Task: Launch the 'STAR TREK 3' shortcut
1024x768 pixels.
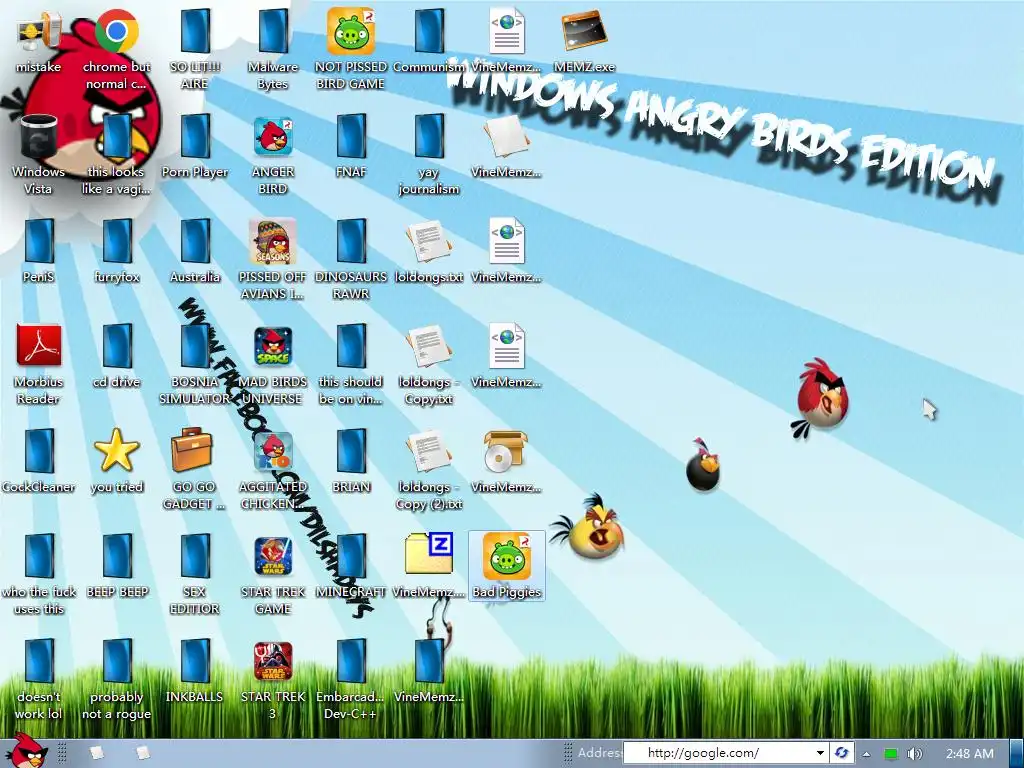Action: coord(273,681)
